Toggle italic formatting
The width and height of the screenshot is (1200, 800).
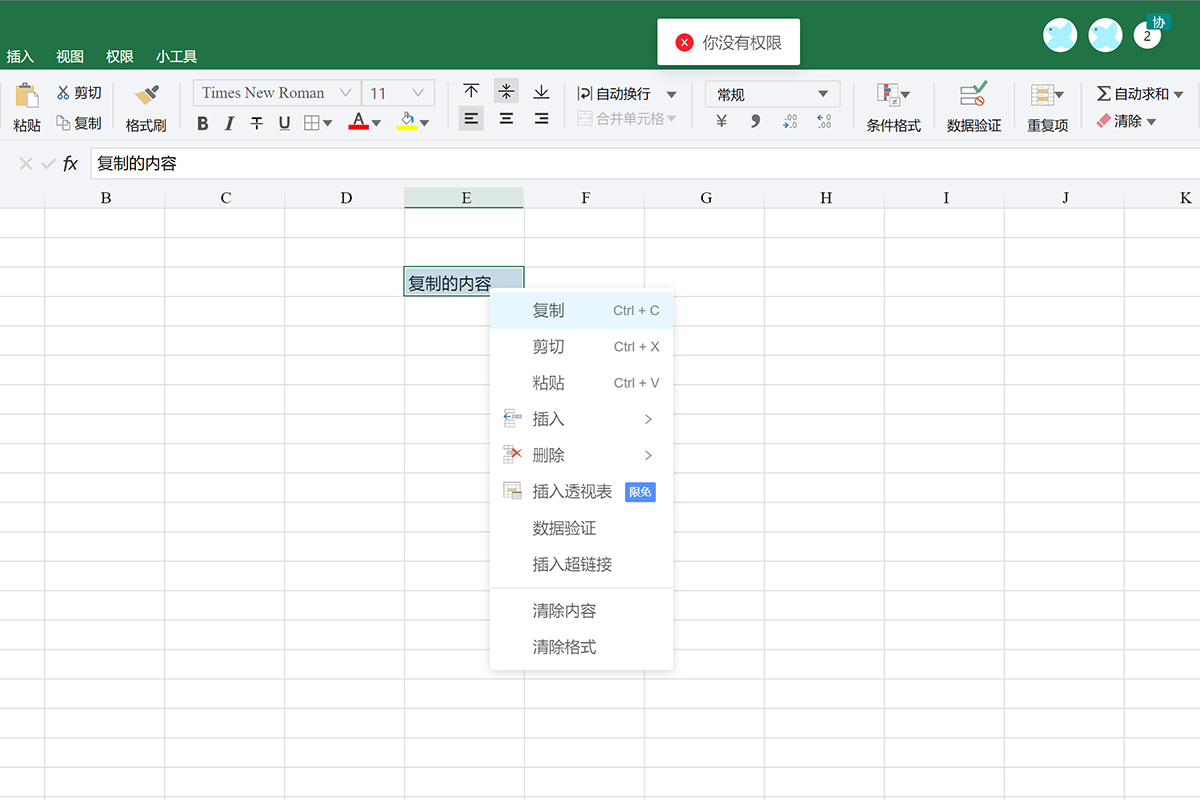pyautogui.click(x=230, y=123)
